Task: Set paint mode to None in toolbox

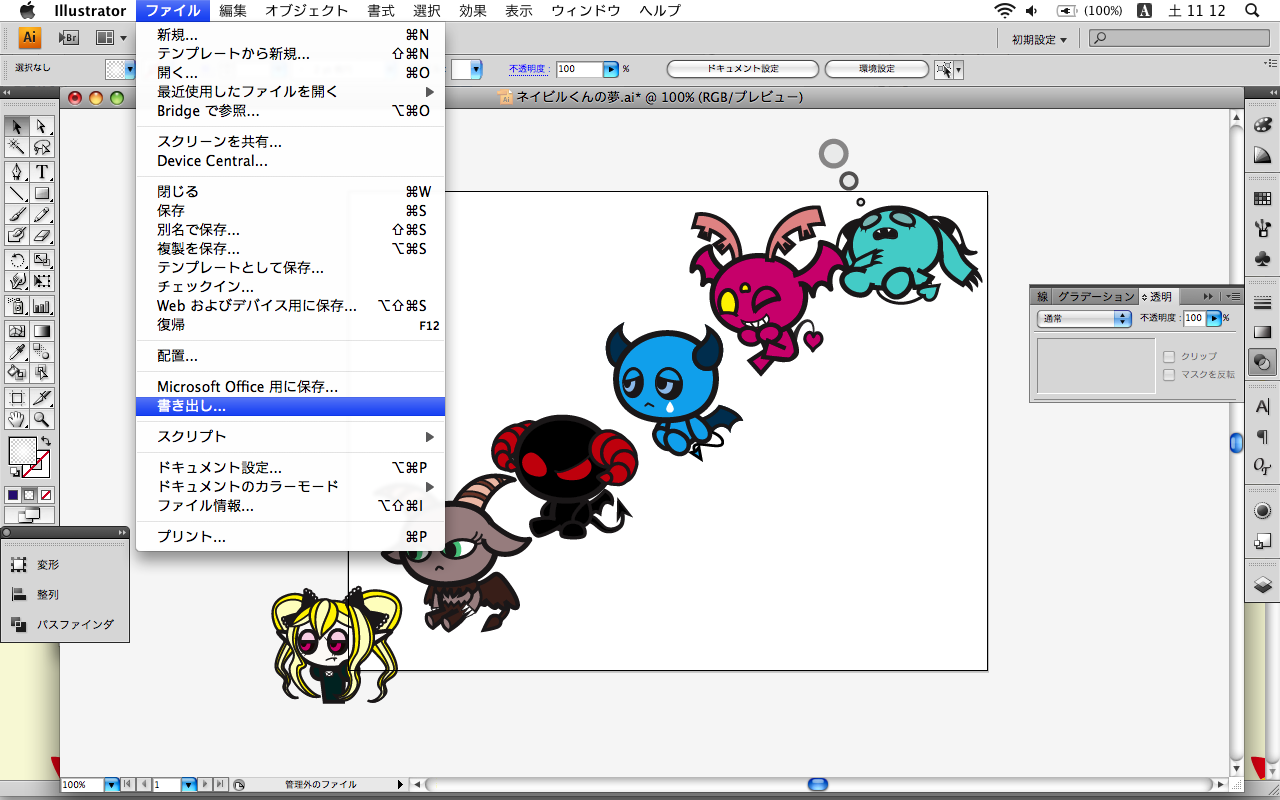Action: pos(46,495)
